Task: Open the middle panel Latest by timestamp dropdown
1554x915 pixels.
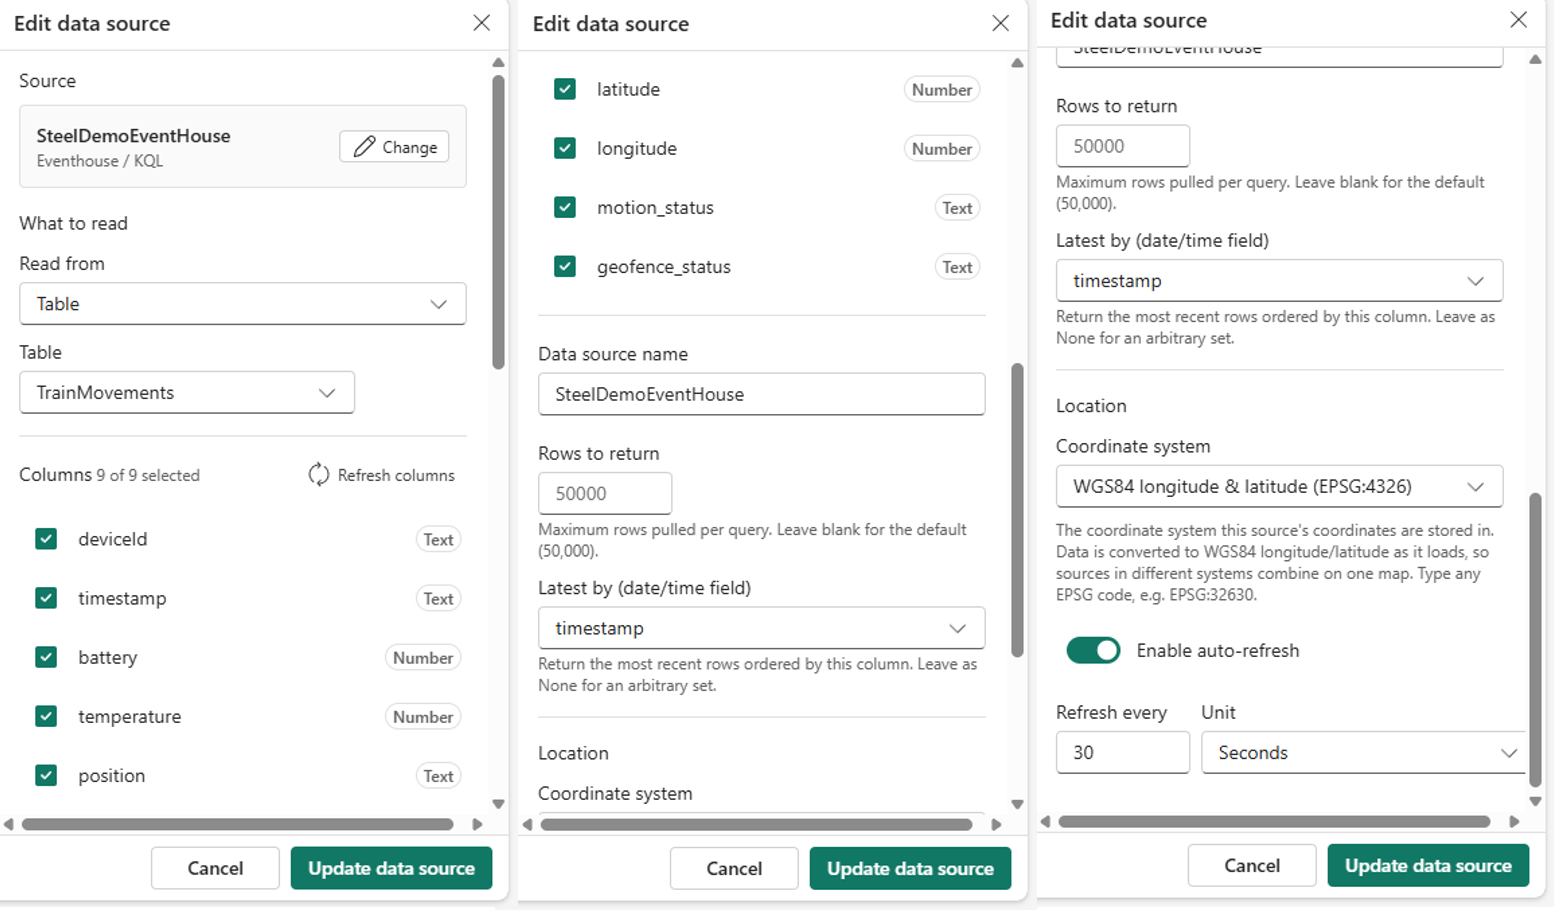Action: tap(761, 628)
